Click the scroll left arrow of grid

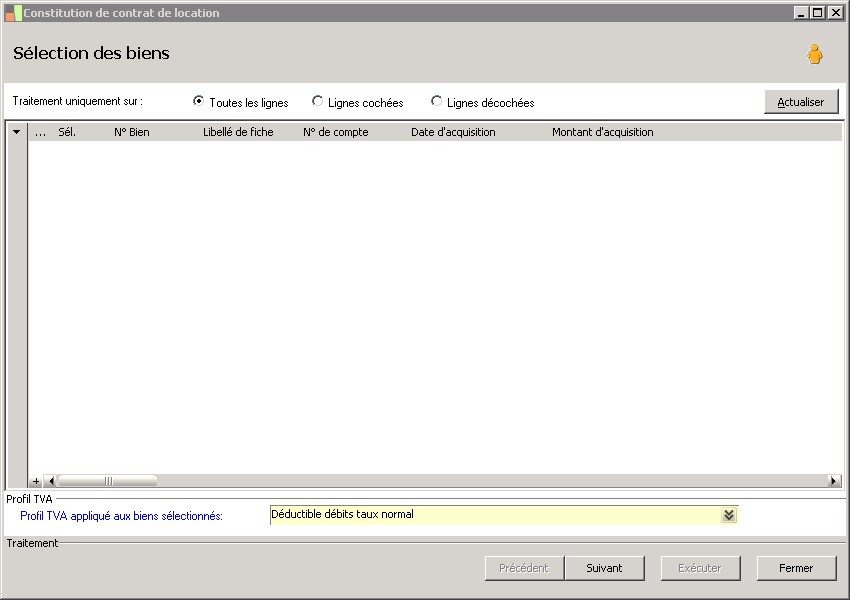pyautogui.click(x=50, y=481)
